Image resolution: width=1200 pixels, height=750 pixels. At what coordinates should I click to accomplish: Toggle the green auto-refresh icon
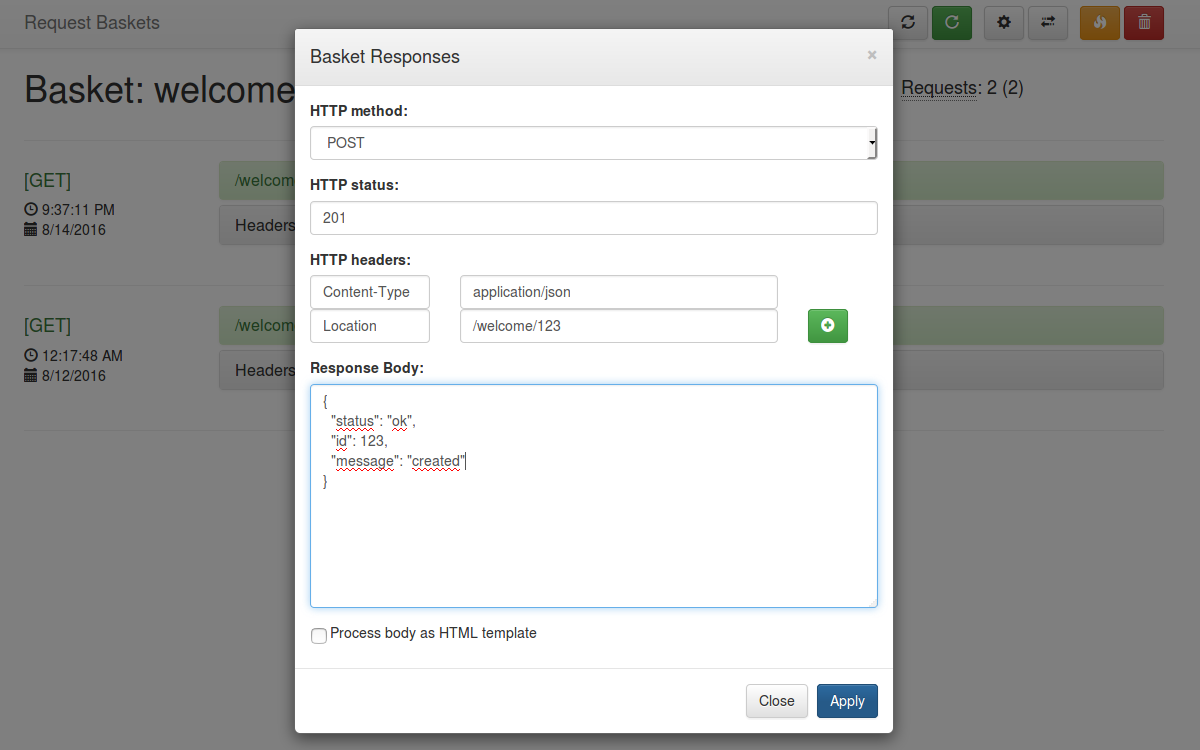point(951,22)
